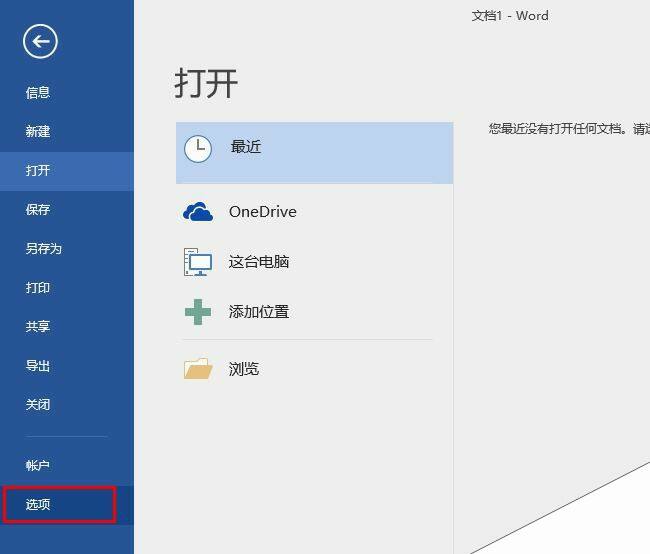Click the green plus icon beside 添加位置
The image size is (650, 554).
click(198, 312)
